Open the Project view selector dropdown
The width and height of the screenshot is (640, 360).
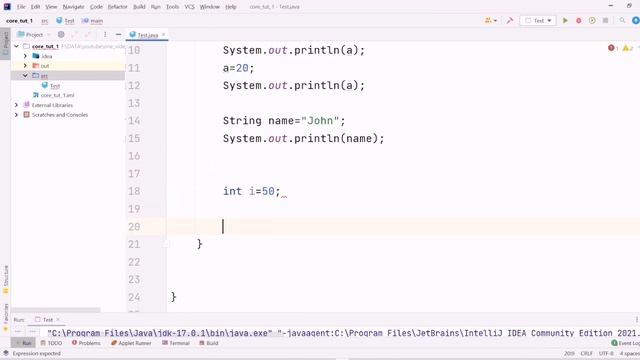tap(34, 35)
